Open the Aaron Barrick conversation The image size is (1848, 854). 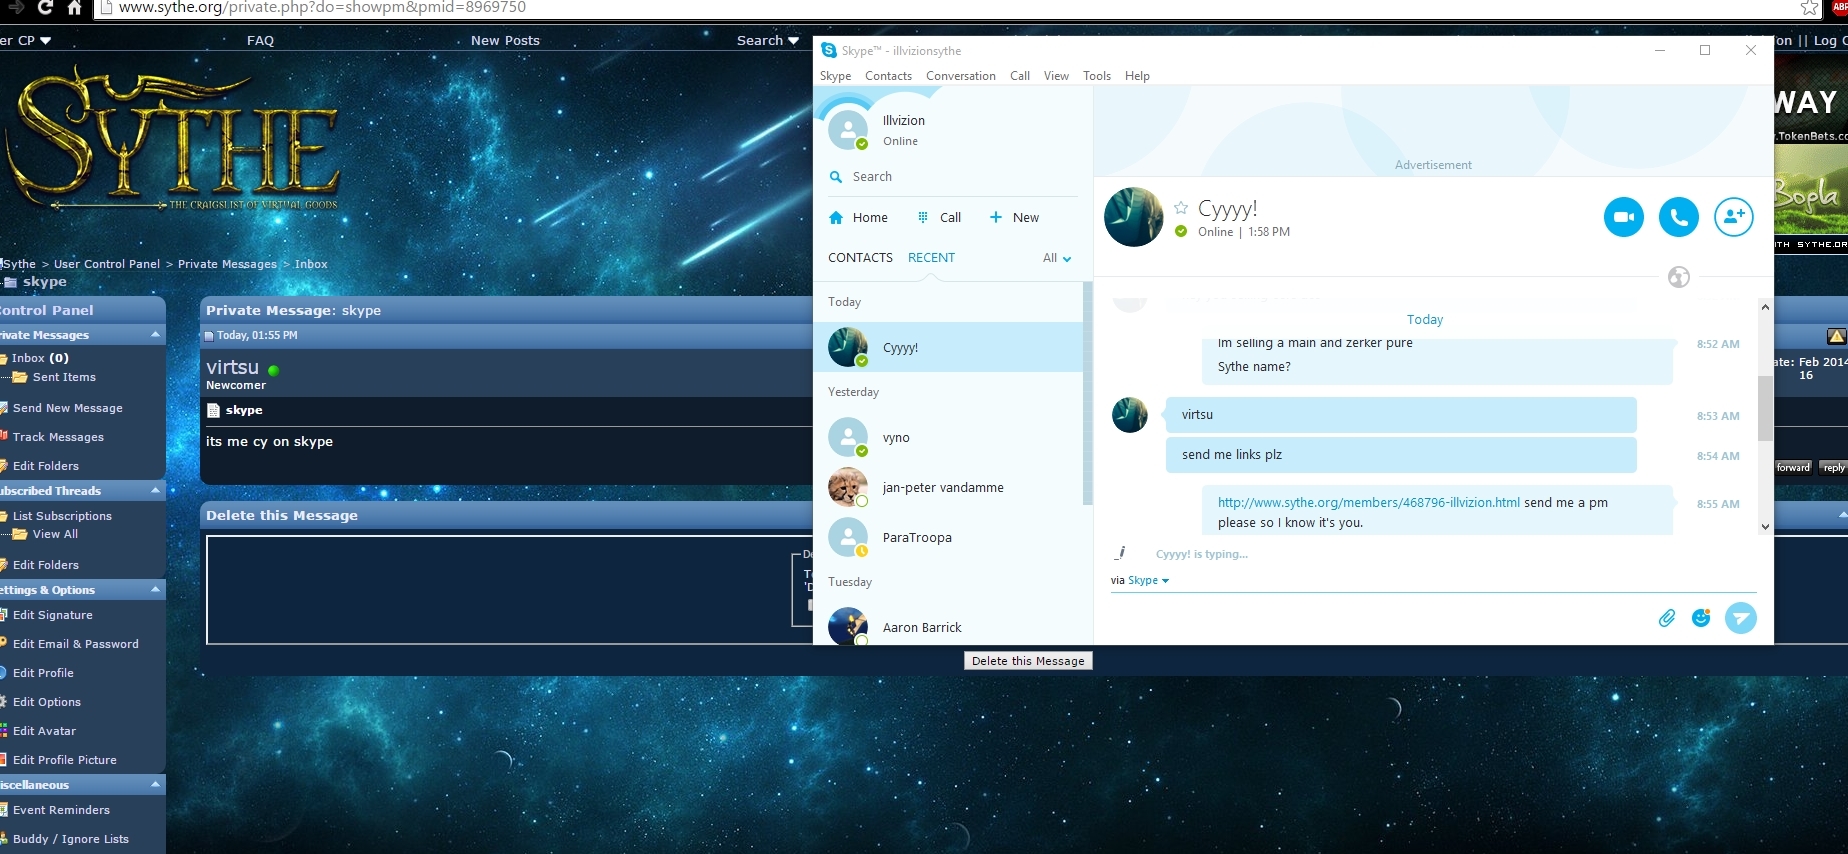pyautogui.click(x=948, y=627)
